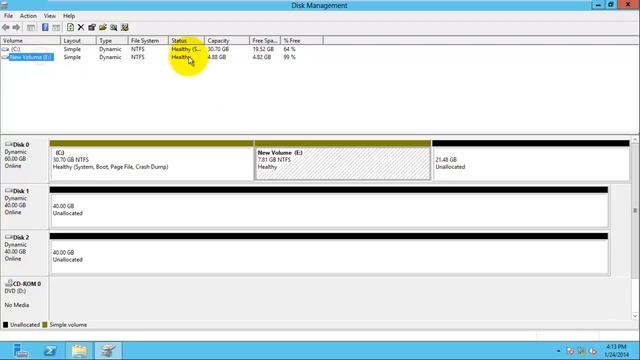Select New Volume (E:) 7.81 GB partition block
The image size is (640, 360).
tap(342, 160)
